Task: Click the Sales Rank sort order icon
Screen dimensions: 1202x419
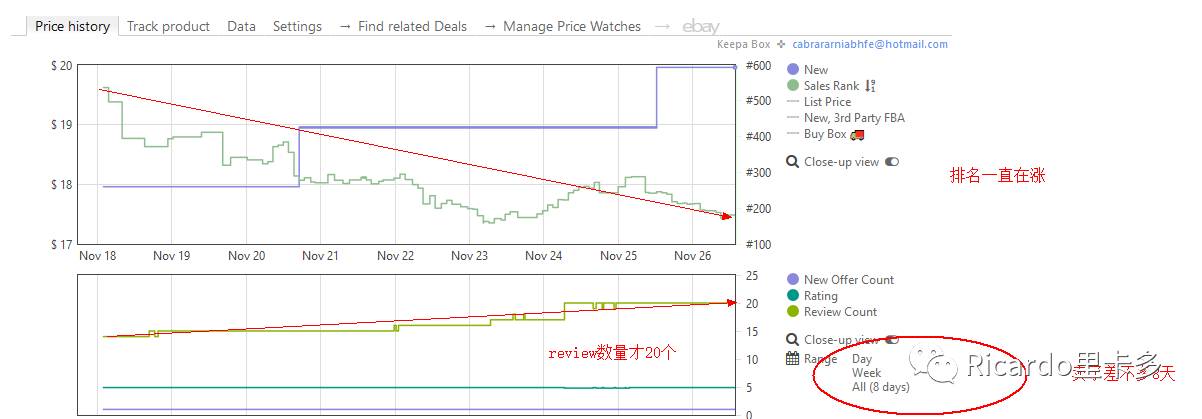Action: [x=870, y=86]
